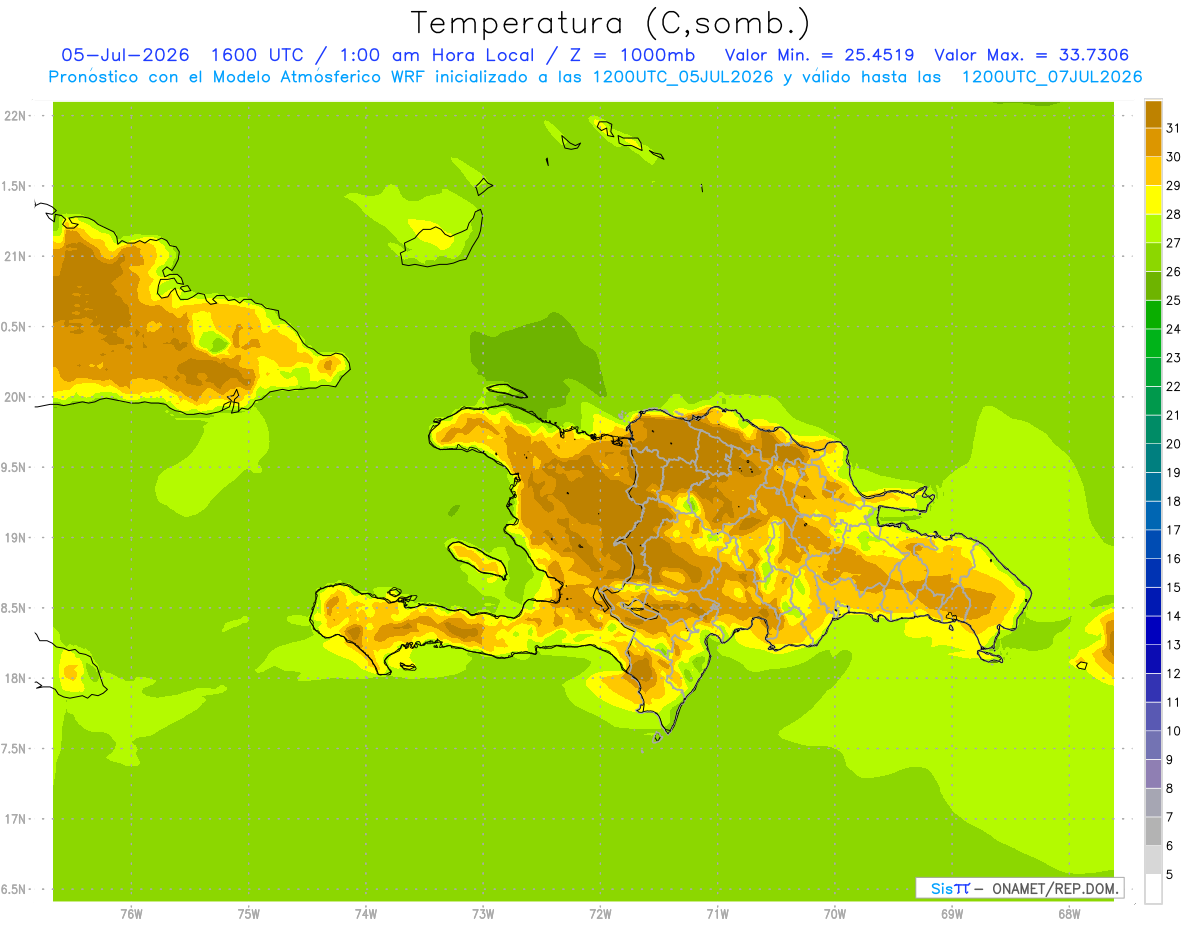Image resolution: width=1200 pixels, height=927 pixels.
Task: Click the colorbar label 31
Action: point(1173,128)
